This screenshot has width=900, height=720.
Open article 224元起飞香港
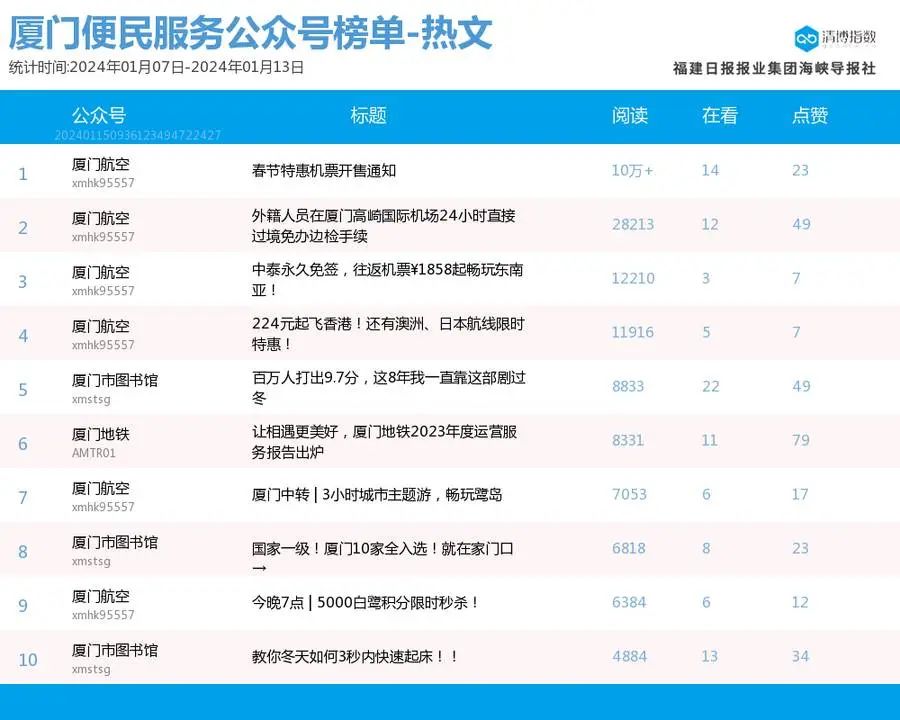click(x=388, y=334)
